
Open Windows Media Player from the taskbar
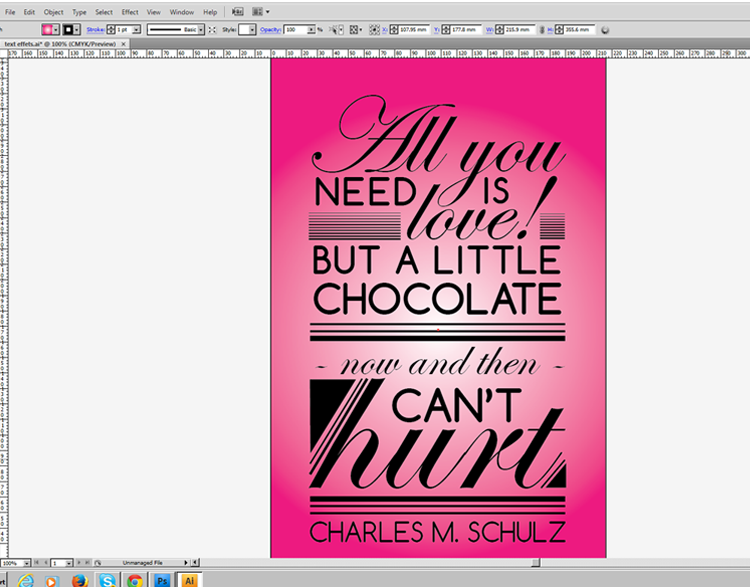(51, 581)
